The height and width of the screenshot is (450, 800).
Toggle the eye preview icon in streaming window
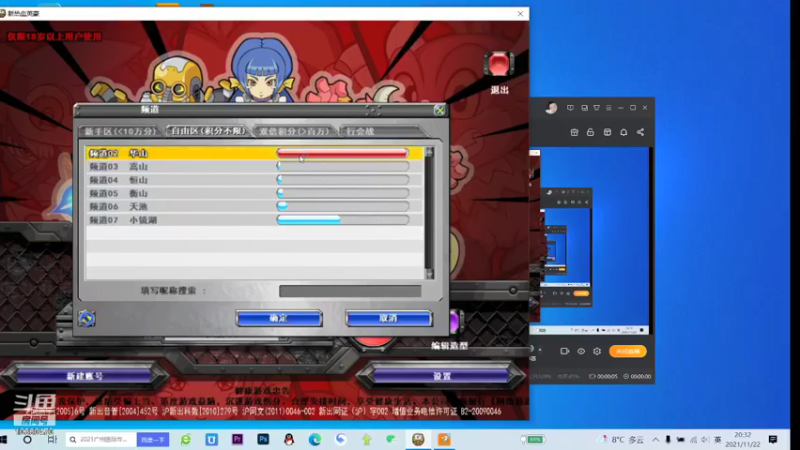click(x=581, y=351)
